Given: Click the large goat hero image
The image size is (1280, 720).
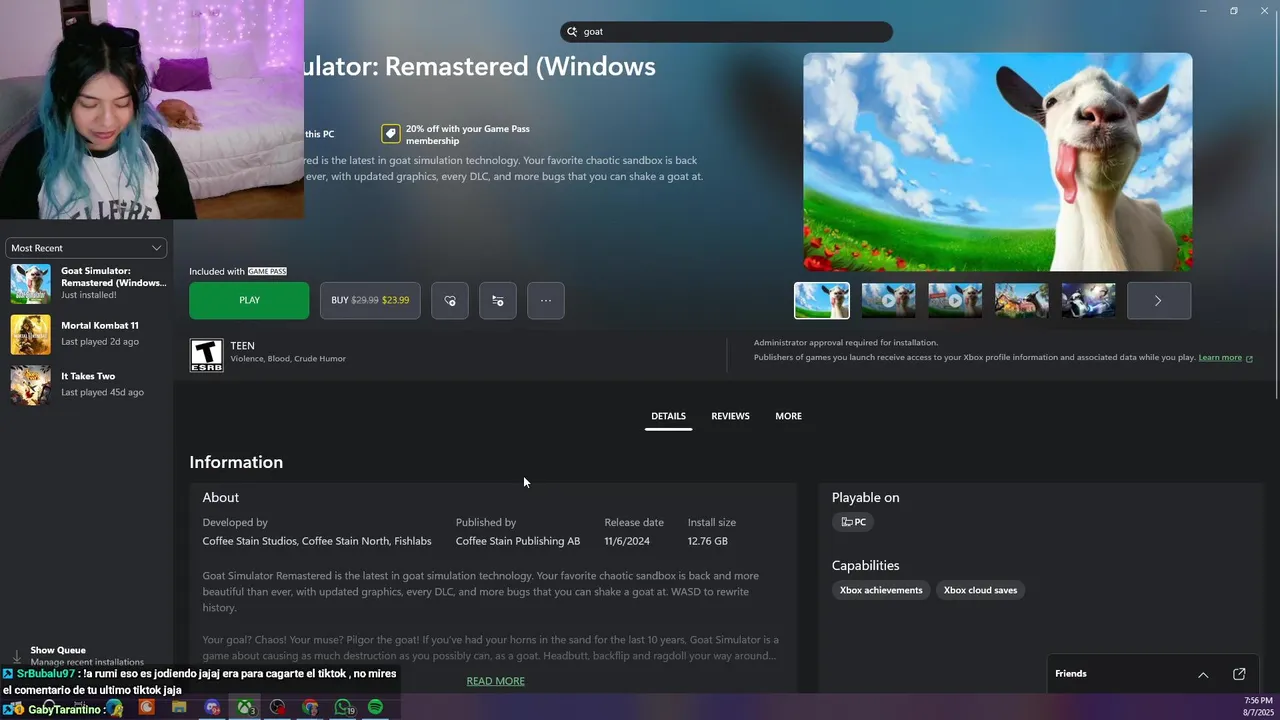Looking at the screenshot, I should click(998, 162).
